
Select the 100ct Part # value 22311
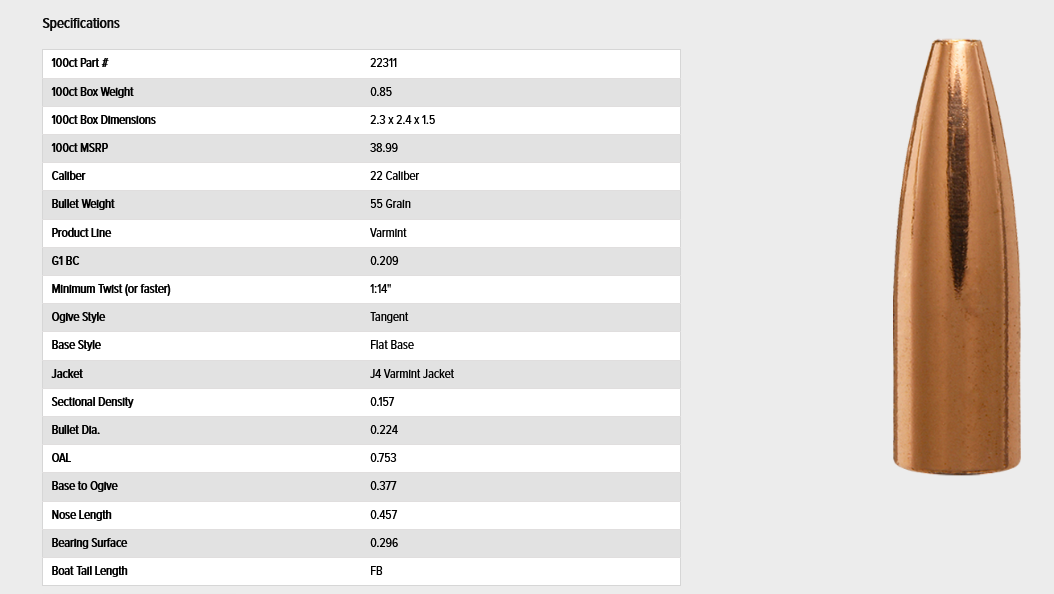click(x=383, y=63)
